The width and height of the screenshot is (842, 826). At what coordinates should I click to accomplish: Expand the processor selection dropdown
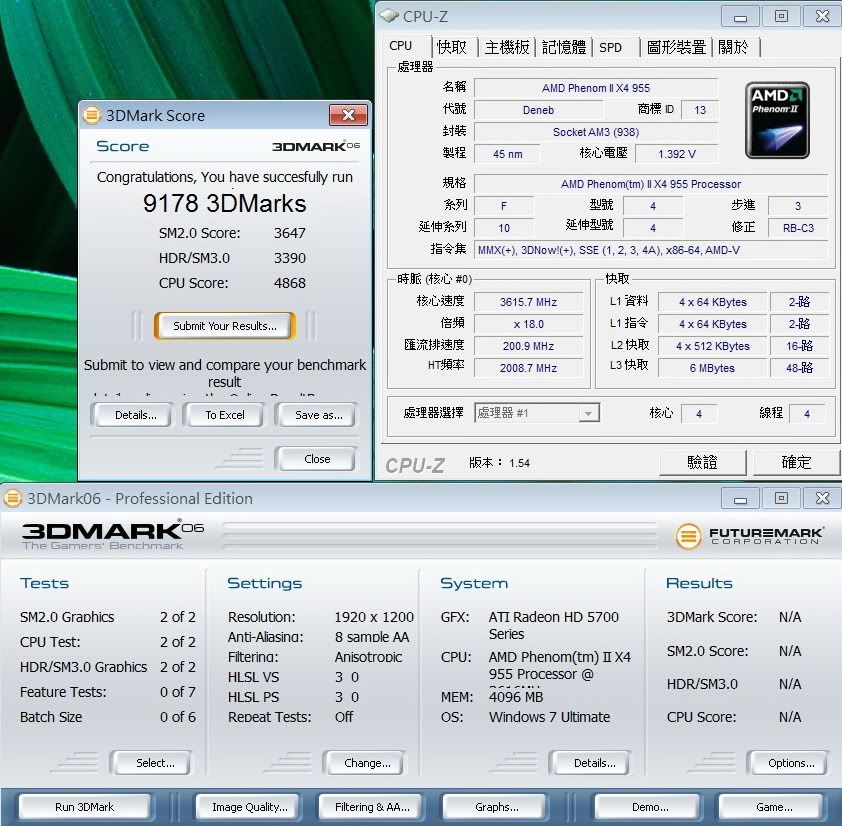[x=589, y=413]
